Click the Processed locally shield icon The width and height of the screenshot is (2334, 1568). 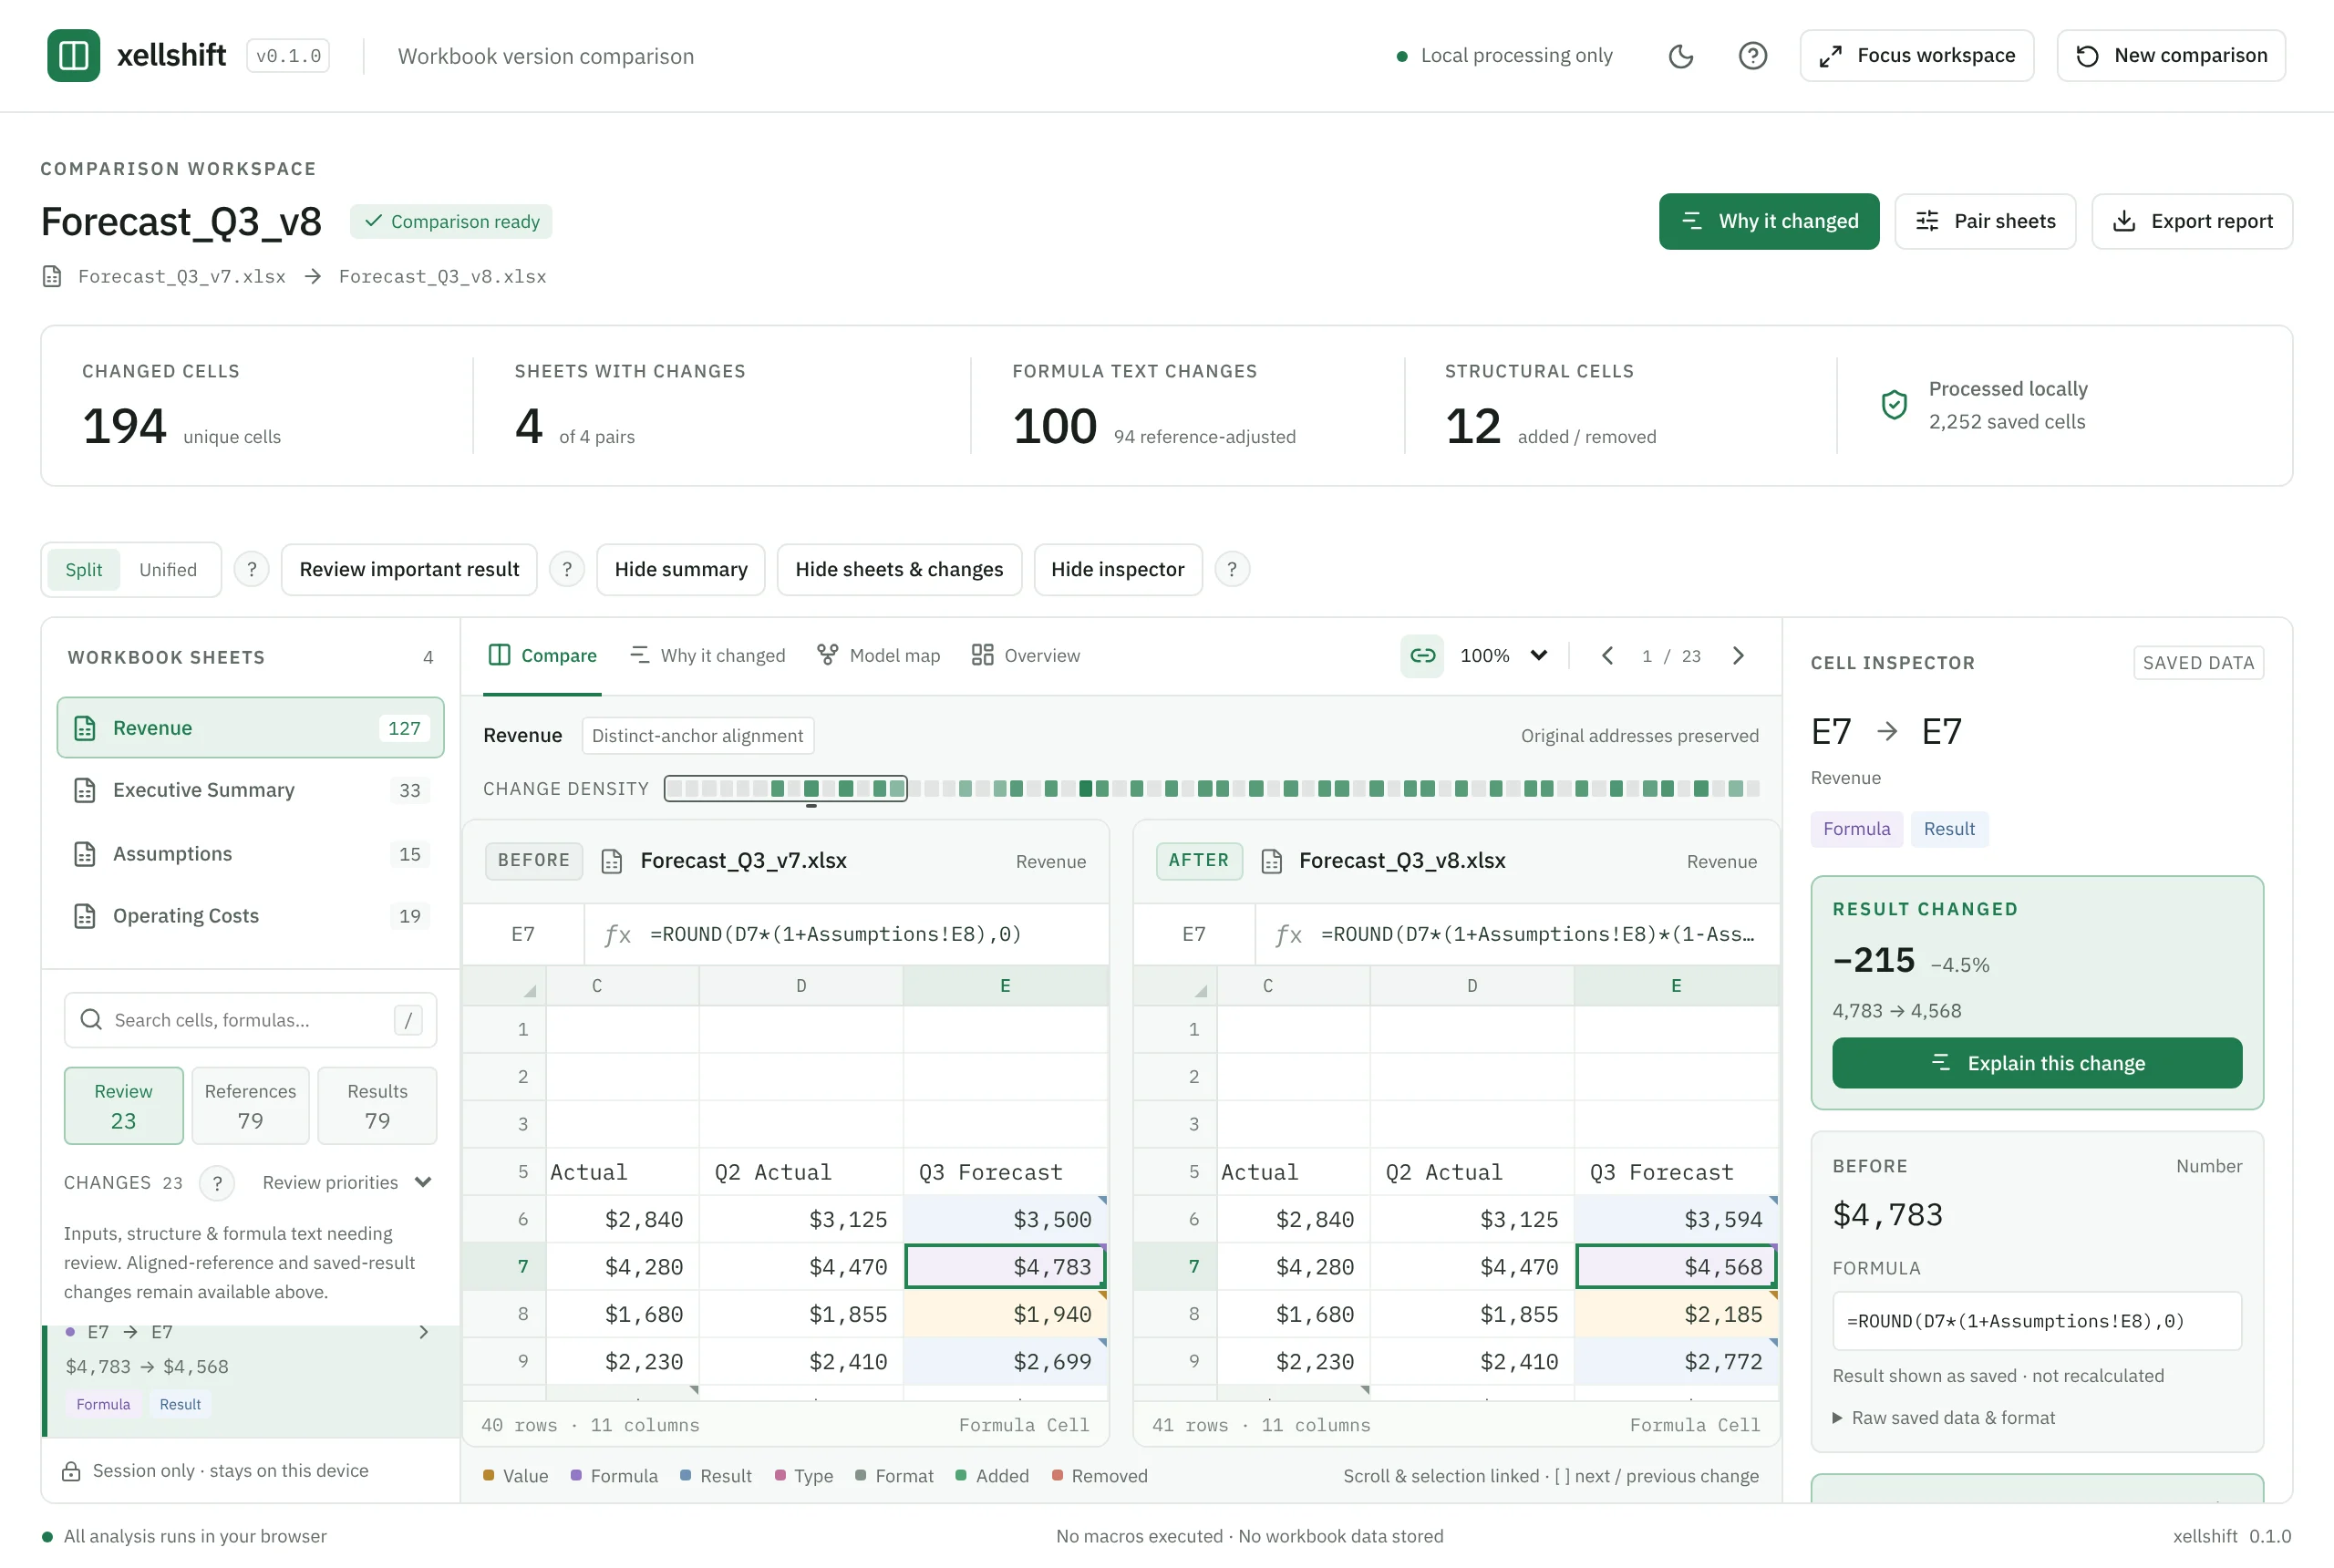pyautogui.click(x=1894, y=405)
